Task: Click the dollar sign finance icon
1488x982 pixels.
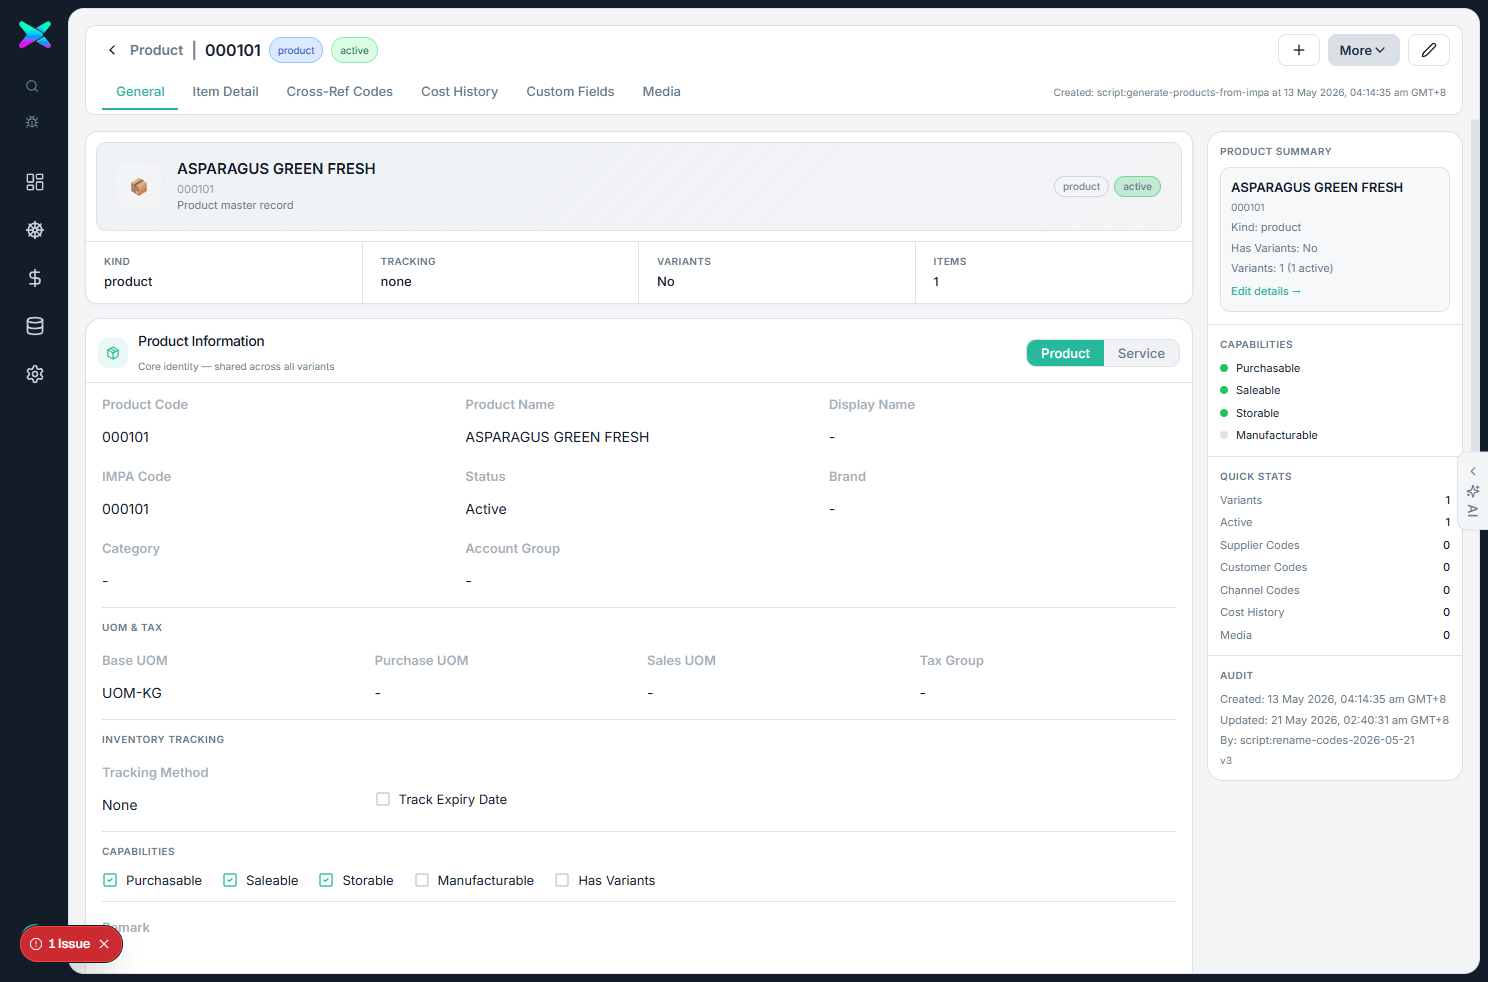Action: (35, 278)
